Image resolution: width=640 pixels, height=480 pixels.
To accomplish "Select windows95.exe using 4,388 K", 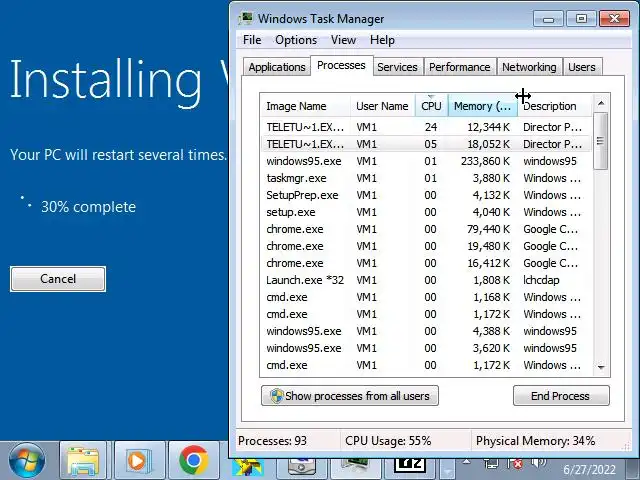I will [426, 331].
